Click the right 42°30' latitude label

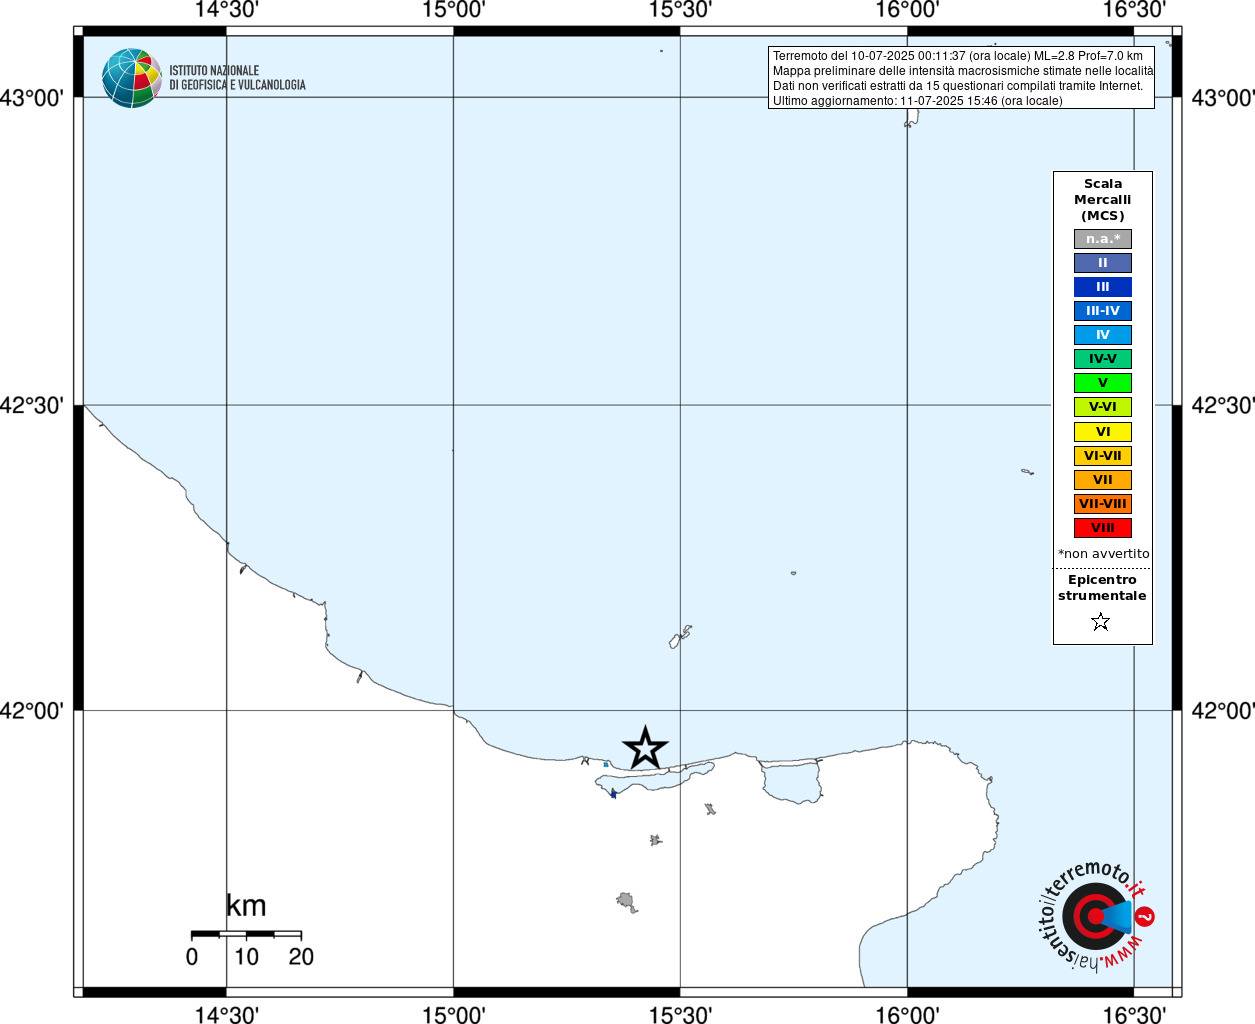point(1223,406)
